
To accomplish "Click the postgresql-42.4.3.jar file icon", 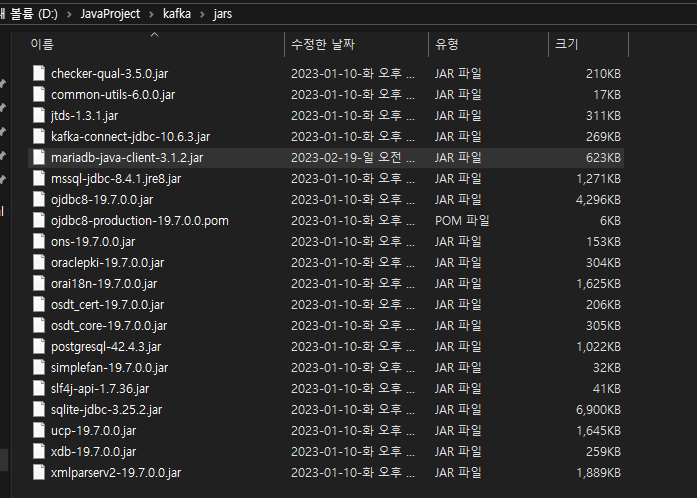I will tap(39, 346).
